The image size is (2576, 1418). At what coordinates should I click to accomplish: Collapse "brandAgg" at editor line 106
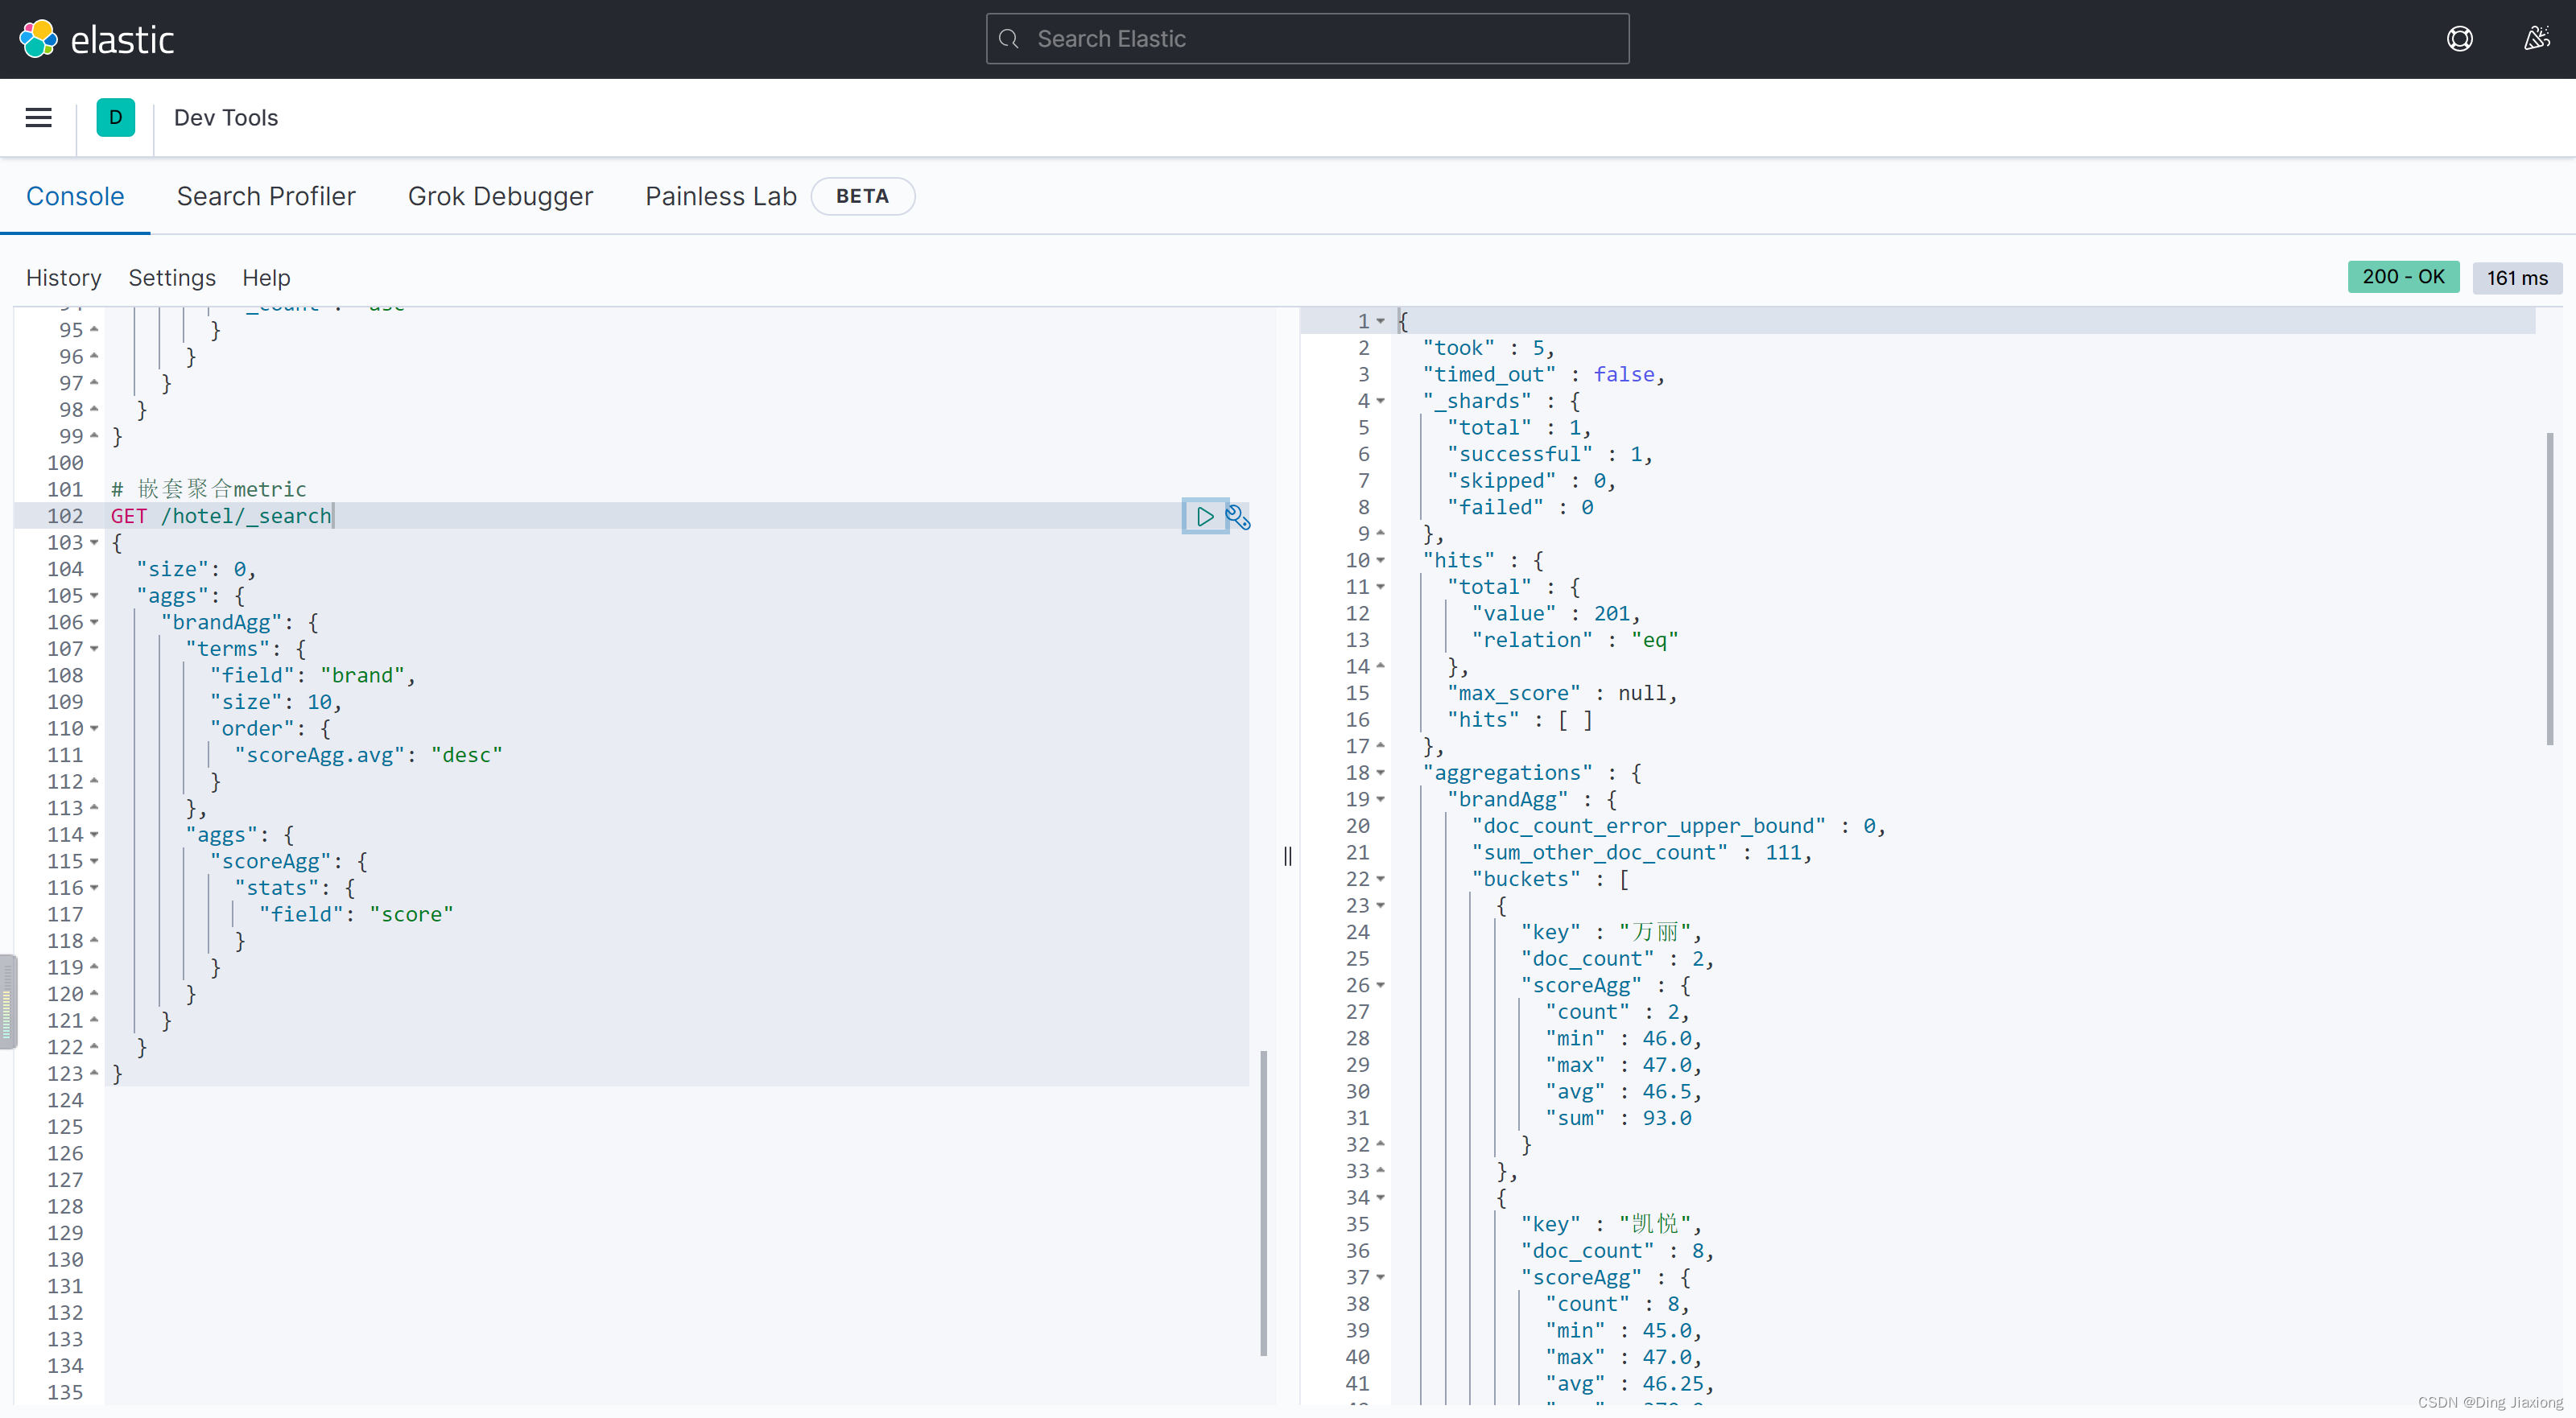[x=94, y=622]
